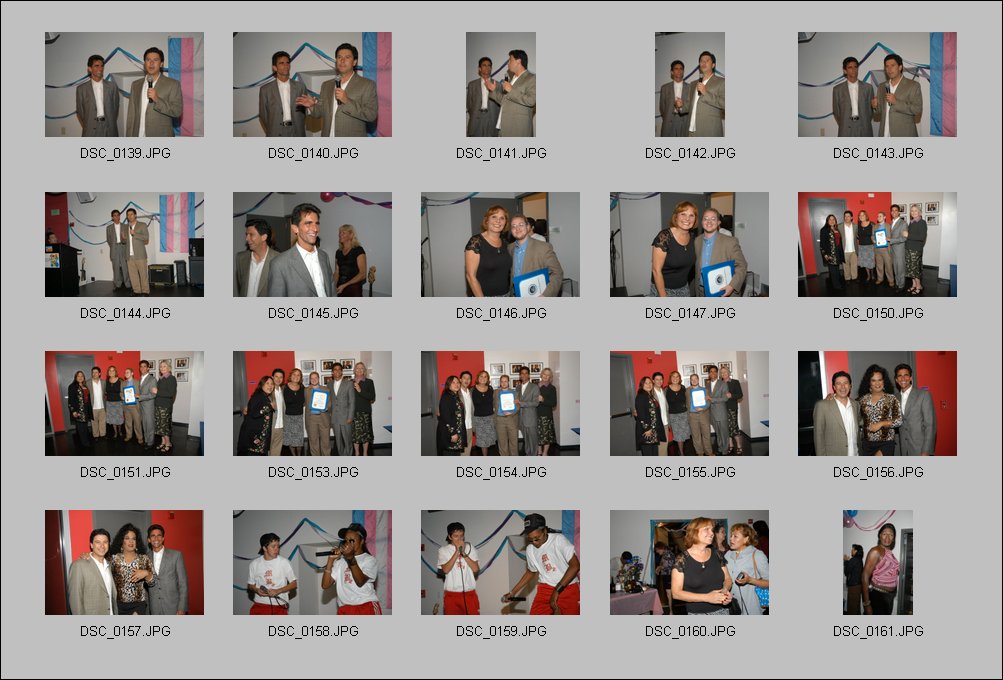Pick the DSC_0150.JPG group photo thumbnail
The image size is (1003, 680).
coord(877,244)
